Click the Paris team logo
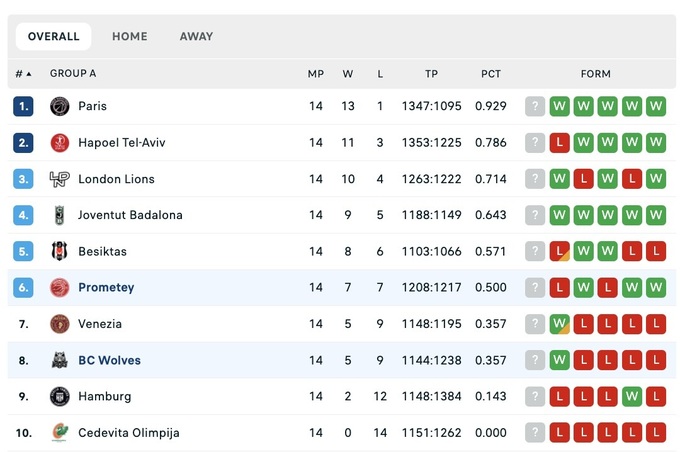Image resolution: width=680 pixels, height=452 pixels. (60, 106)
